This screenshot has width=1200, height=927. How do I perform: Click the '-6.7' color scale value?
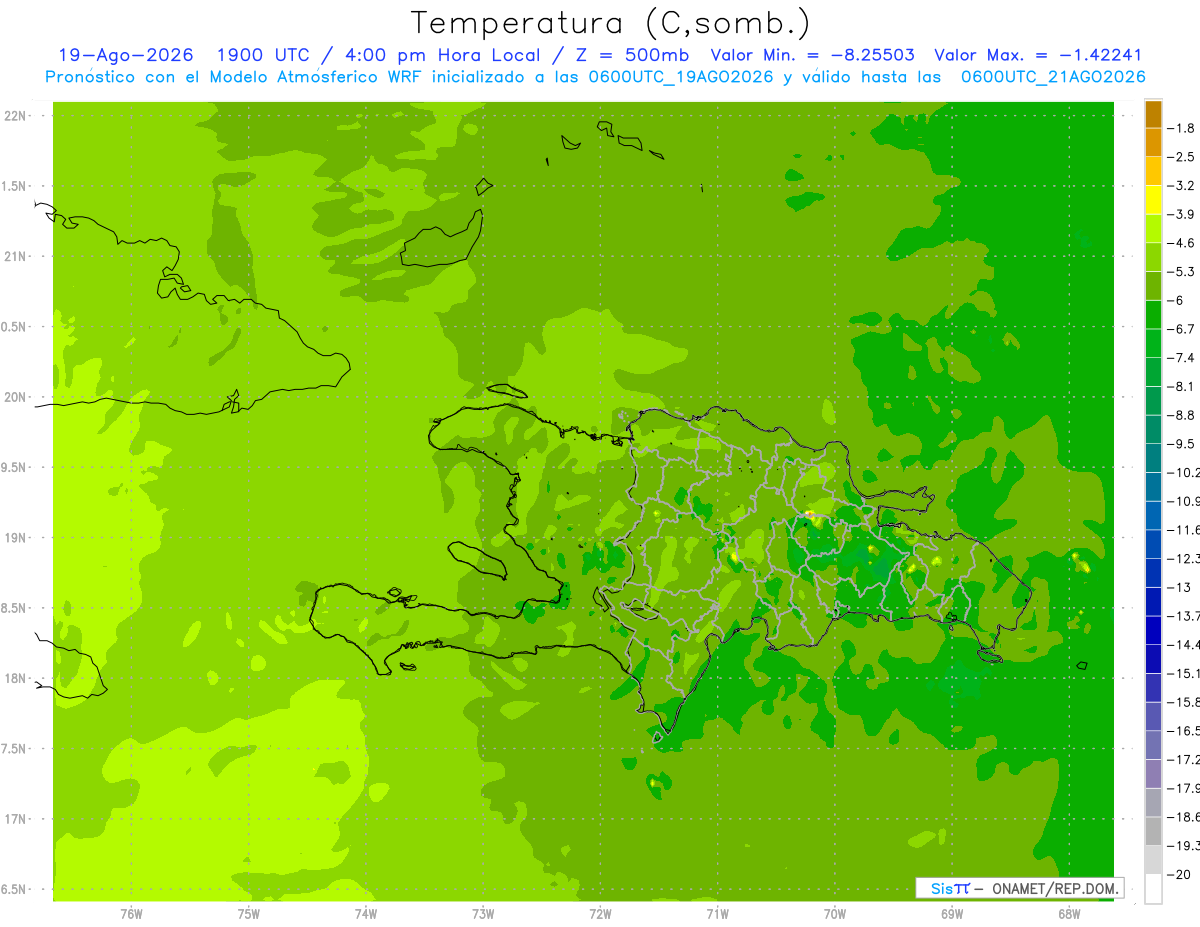(1181, 329)
